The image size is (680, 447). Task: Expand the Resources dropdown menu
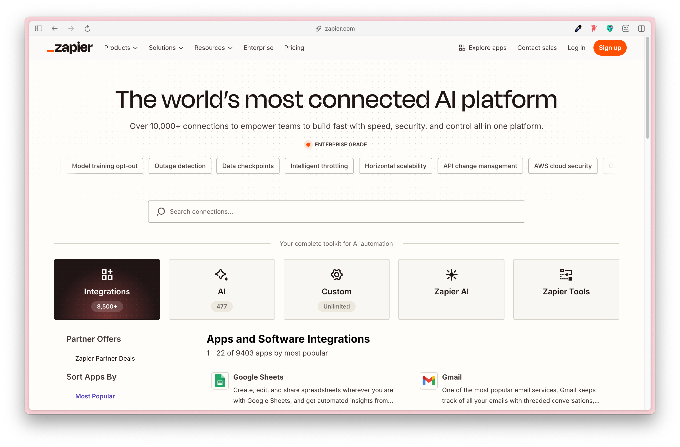point(213,48)
